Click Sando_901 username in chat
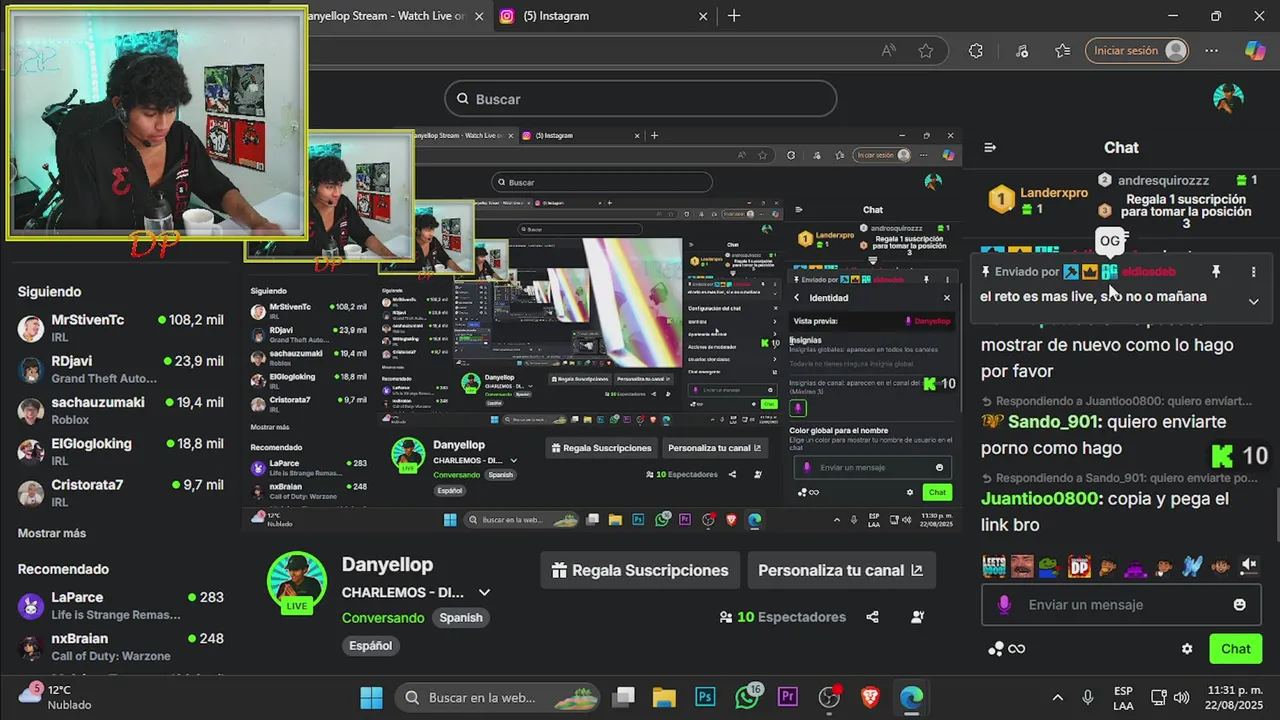The image size is (1280, 720). point(1053,422)
